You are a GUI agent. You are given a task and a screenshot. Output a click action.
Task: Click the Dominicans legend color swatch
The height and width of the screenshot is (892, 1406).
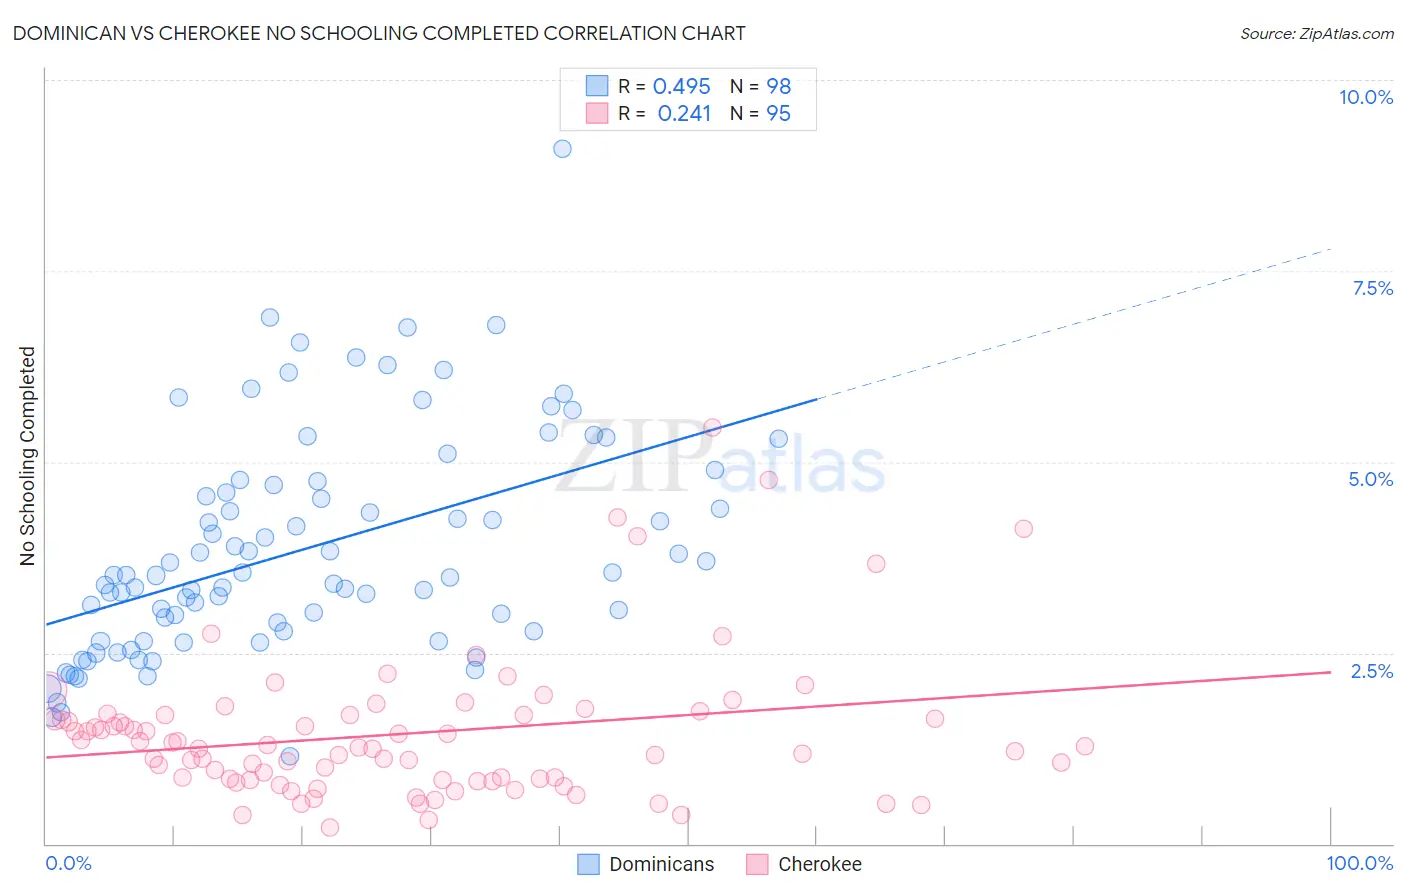588,864
